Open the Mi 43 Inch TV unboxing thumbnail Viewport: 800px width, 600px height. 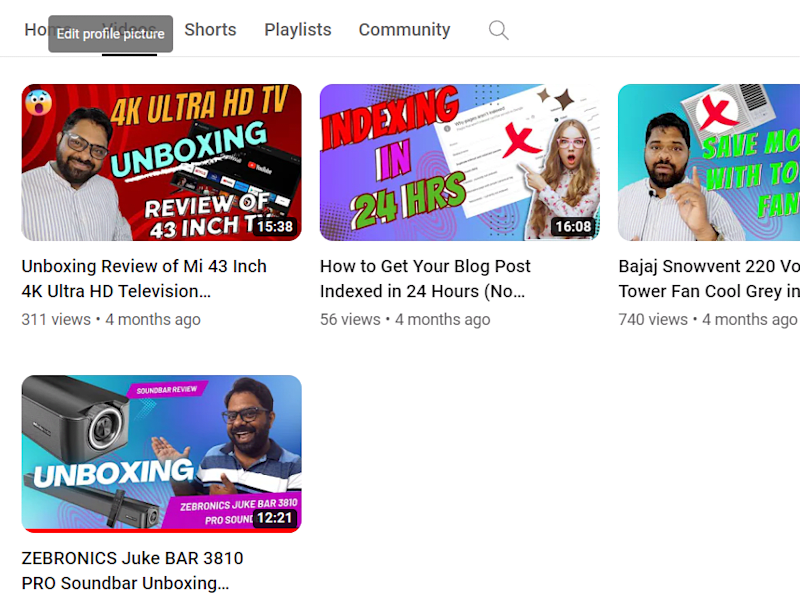click(161, 162)
